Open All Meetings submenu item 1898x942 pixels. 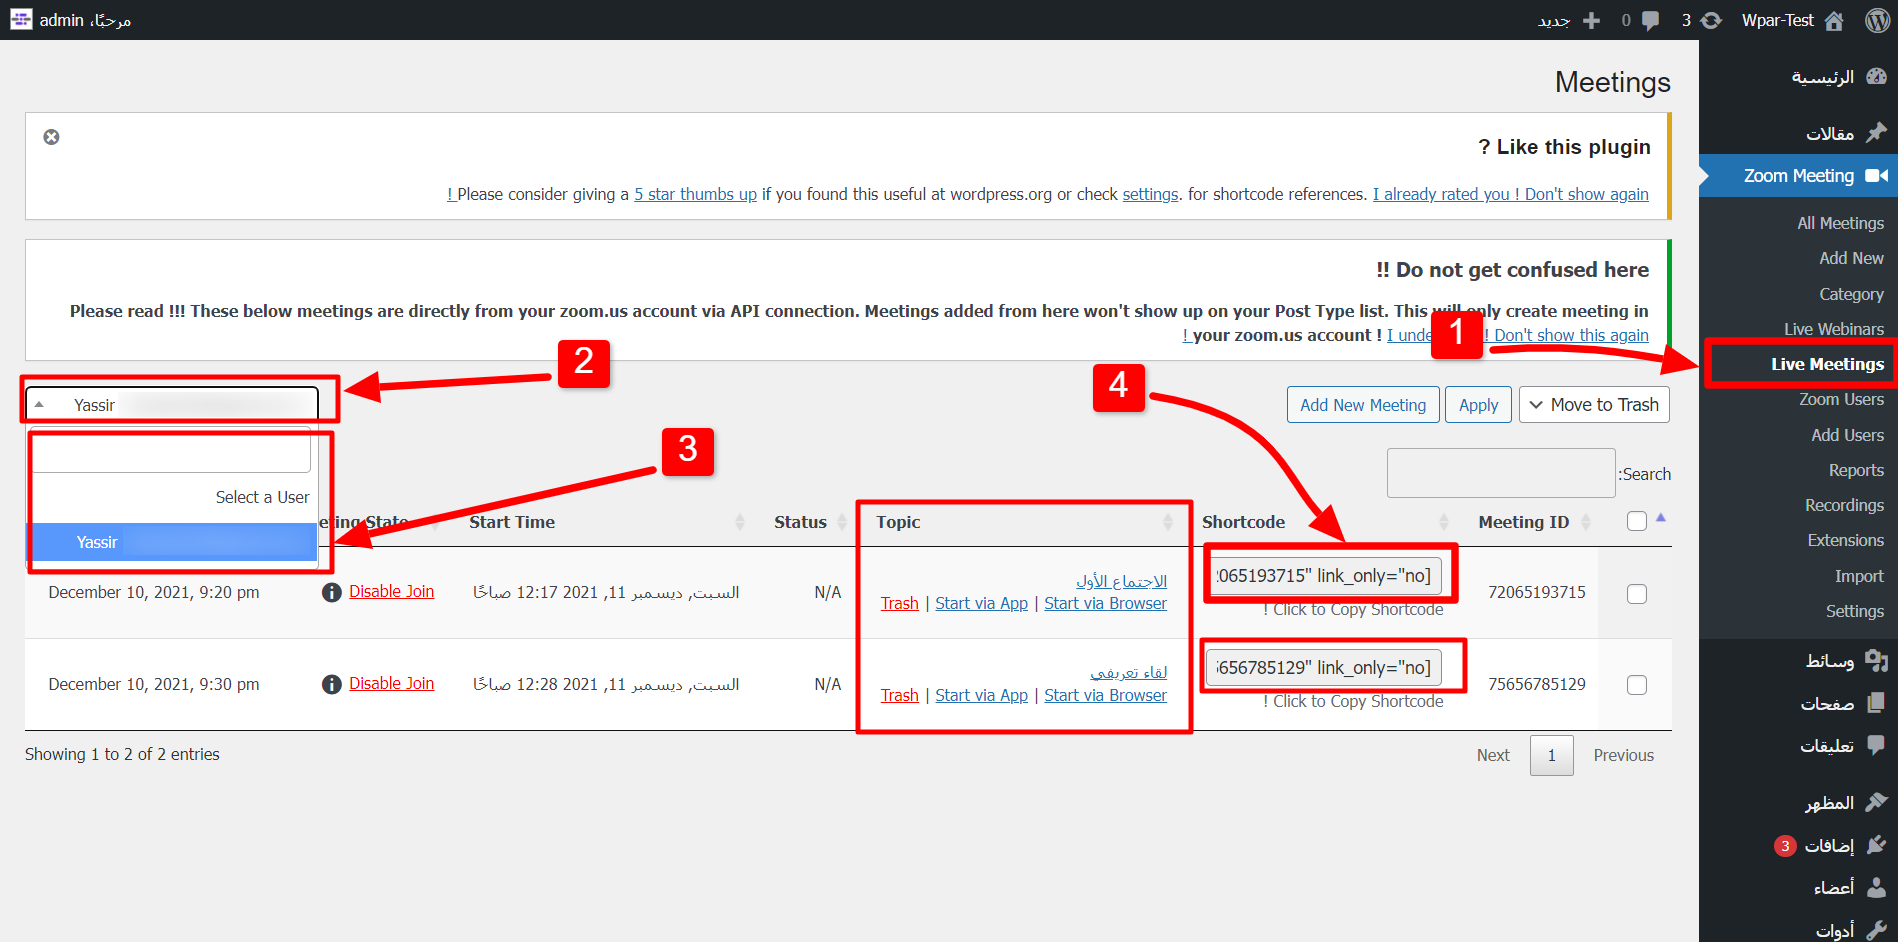coord(1840,223)
